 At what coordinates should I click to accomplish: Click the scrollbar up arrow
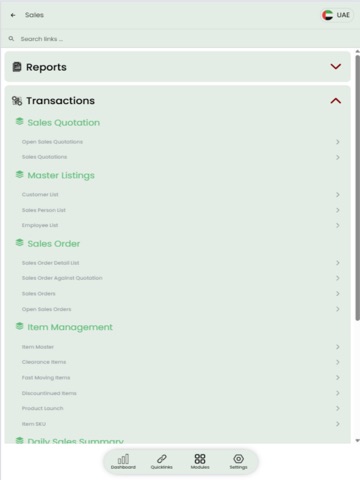(357, 51)
